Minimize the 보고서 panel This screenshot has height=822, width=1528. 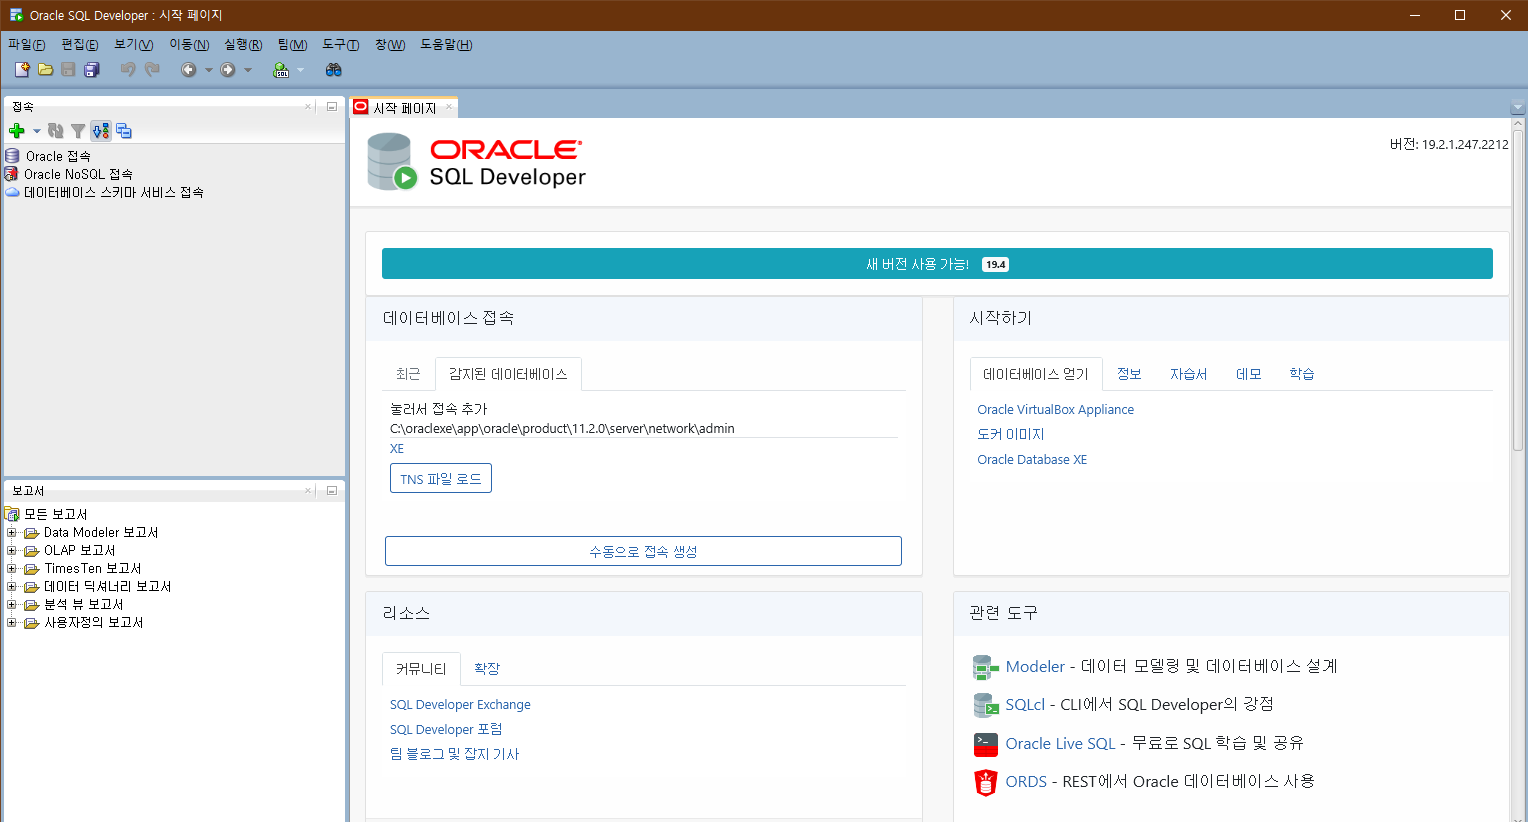332,490
